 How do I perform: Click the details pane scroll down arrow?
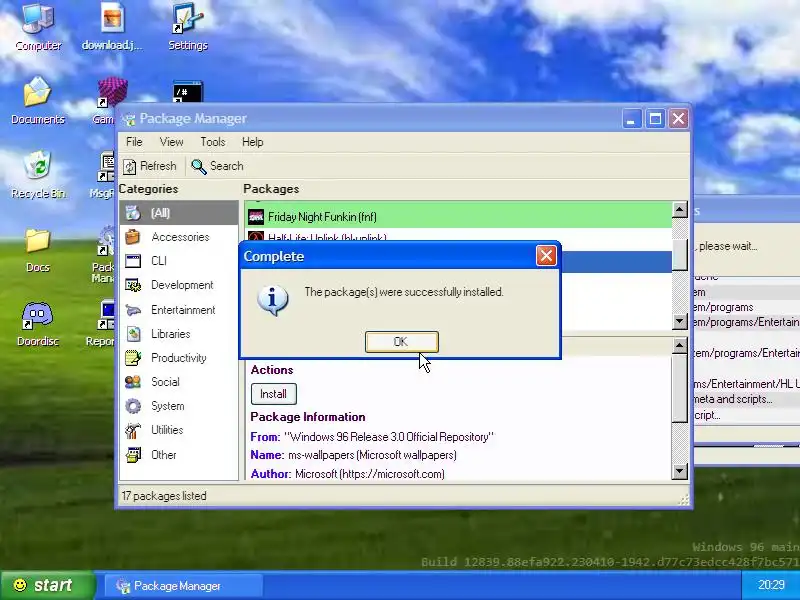pos(680,471)
